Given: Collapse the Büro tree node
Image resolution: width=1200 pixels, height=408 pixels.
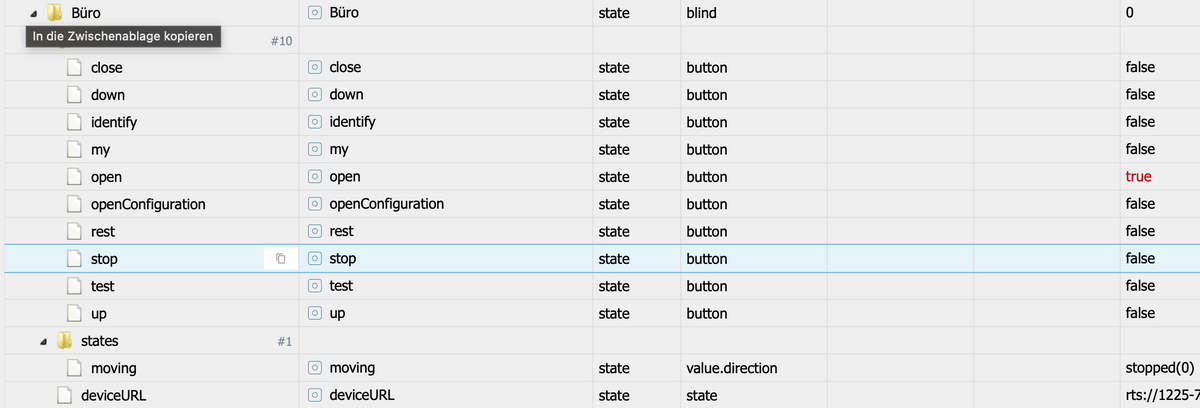Looking at the screenshot, I should [x=36, y=14].
